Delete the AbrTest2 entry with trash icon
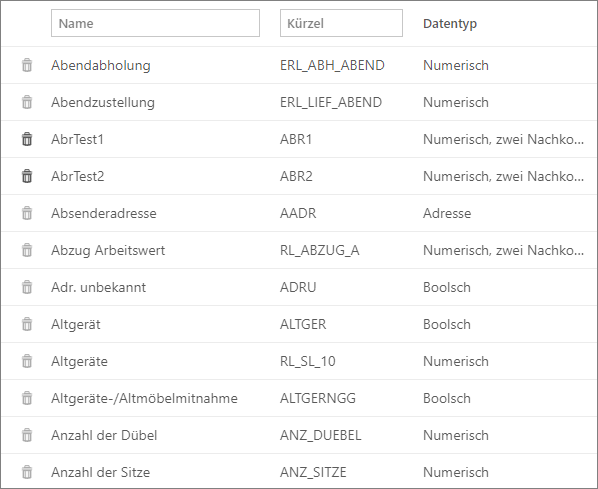The height and width of the screenshot is (489, 598). coord(27,176)
